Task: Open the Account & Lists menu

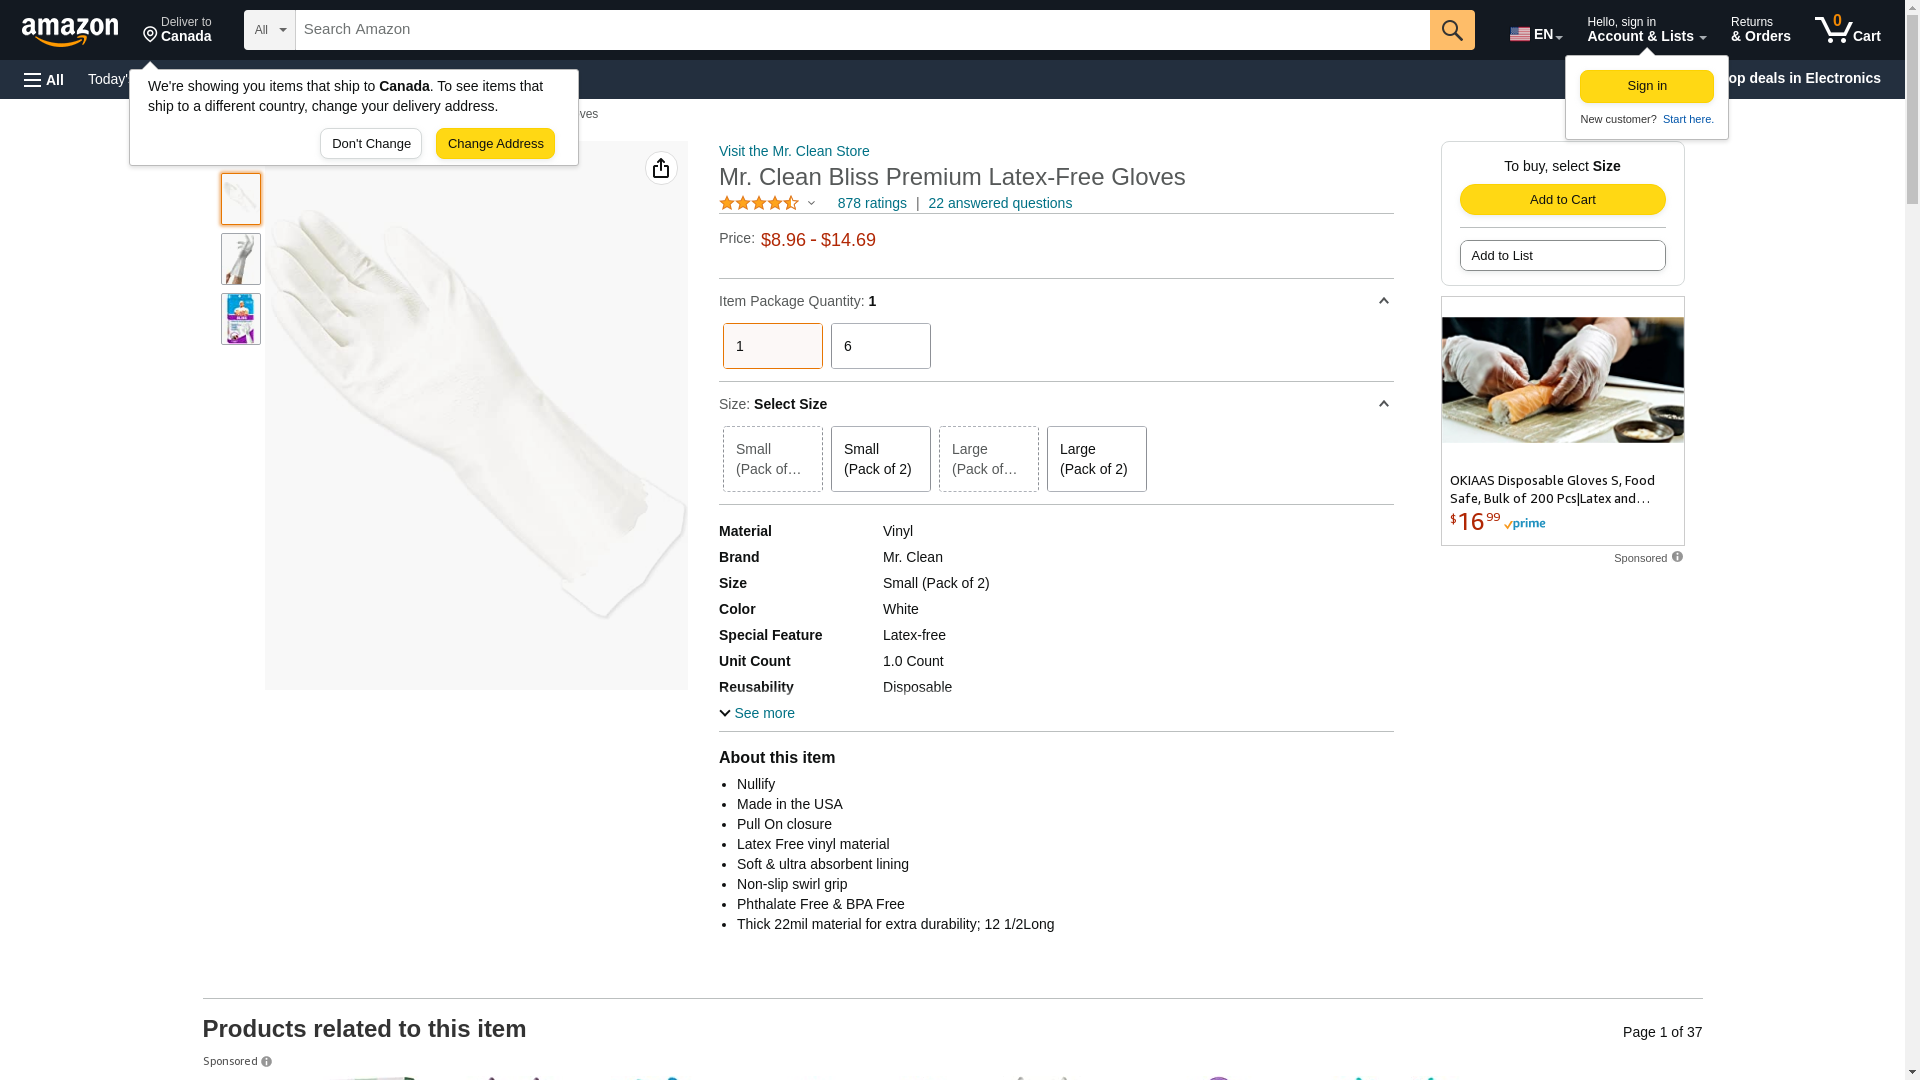Action: pyautogui.click(x=1646, y=30)
